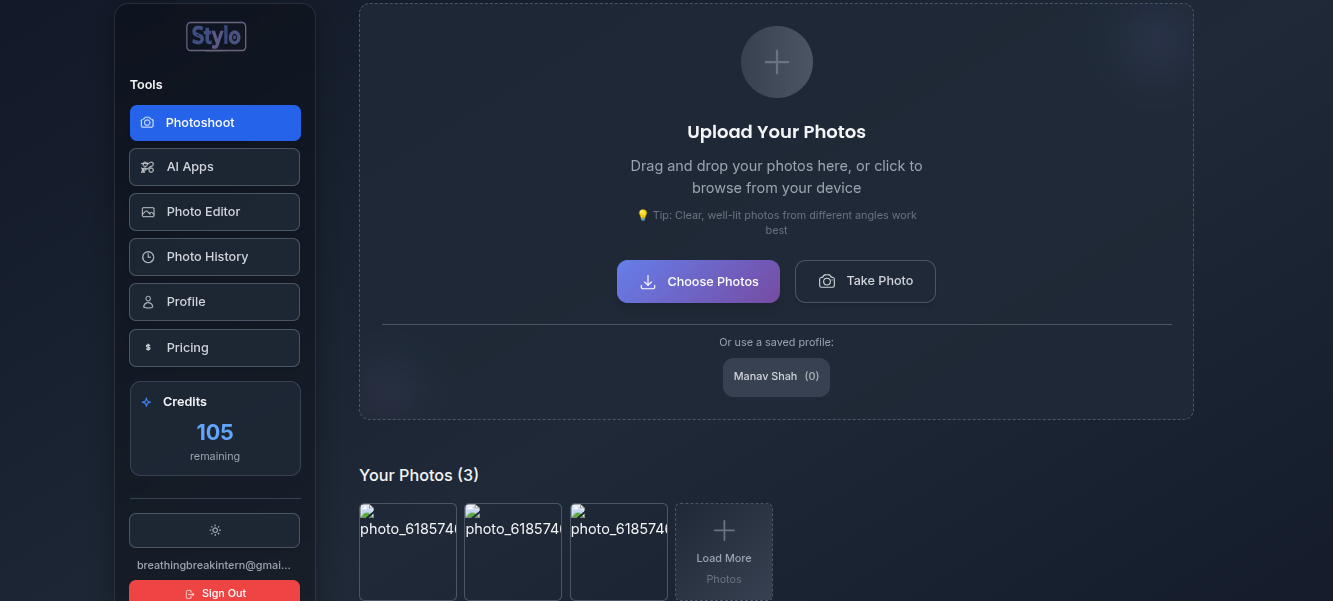
Task: Click the Stylo logo
Action: (x=216, y=37)
